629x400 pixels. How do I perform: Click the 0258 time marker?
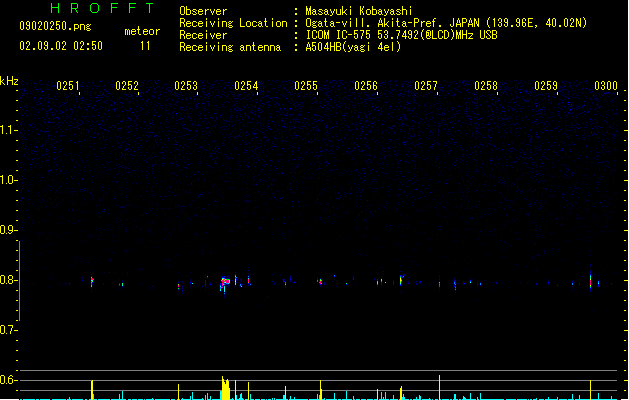point(486,86)
